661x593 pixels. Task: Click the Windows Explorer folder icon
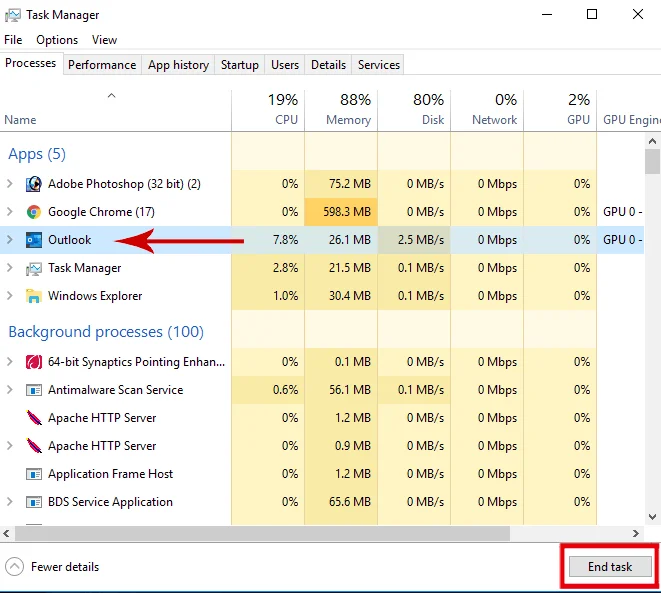point(34,296)
